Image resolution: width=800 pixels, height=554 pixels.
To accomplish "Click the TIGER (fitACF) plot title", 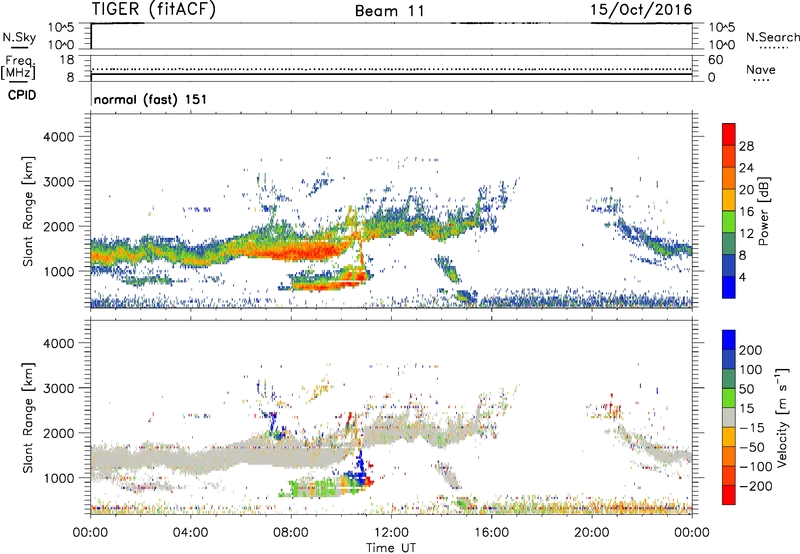I will coord(154,9).
